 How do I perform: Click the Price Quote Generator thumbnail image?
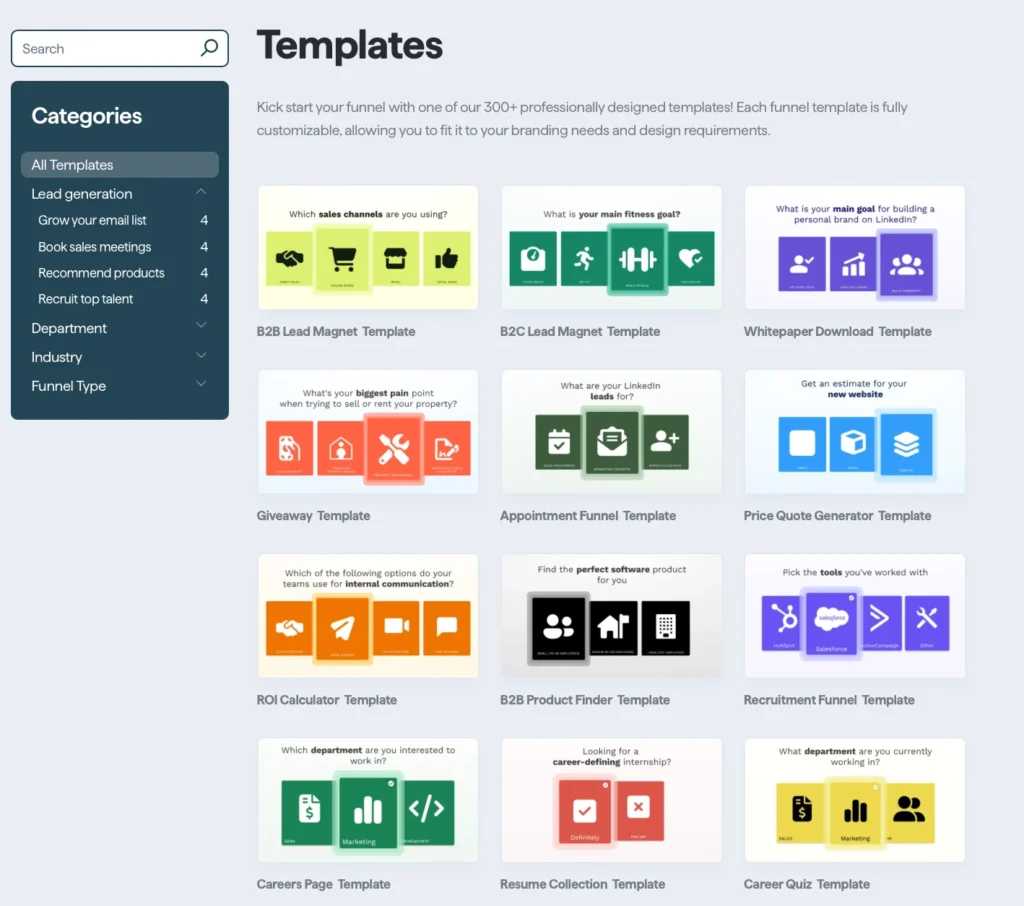[855, 432]
